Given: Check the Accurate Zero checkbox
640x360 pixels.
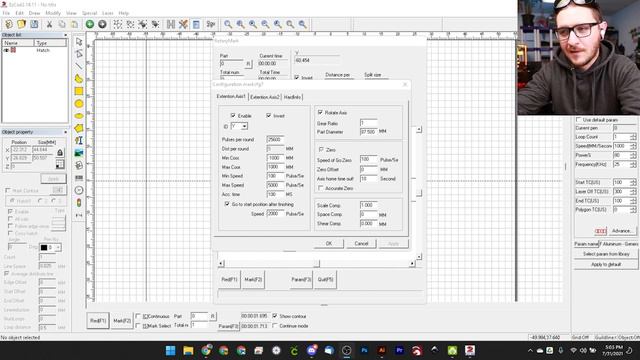Looking at the screenshot, I should pos(321,188).
